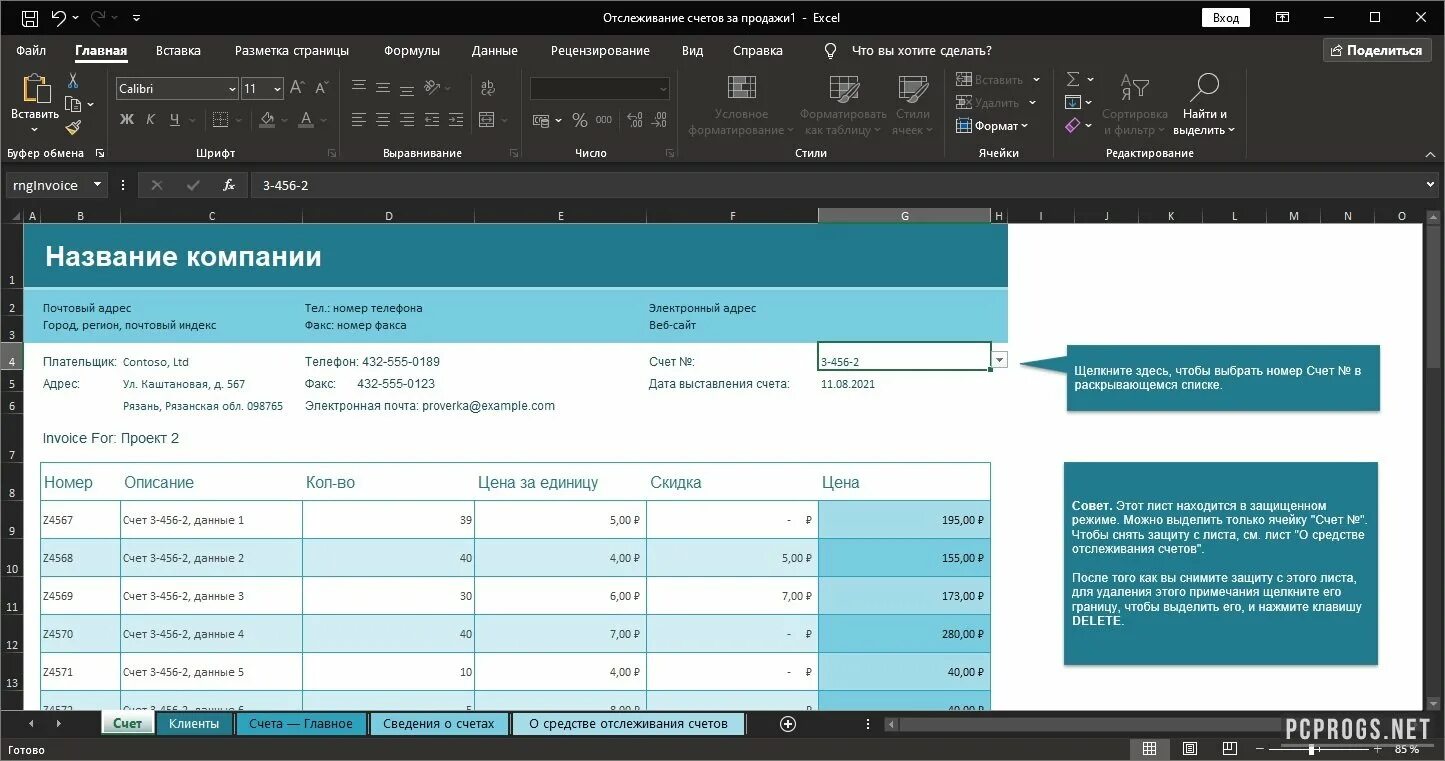This screenshot has height=761, width=1445.
Task: Click the formula bar showing 3-456-2
Action: click(x=835, y=185)
